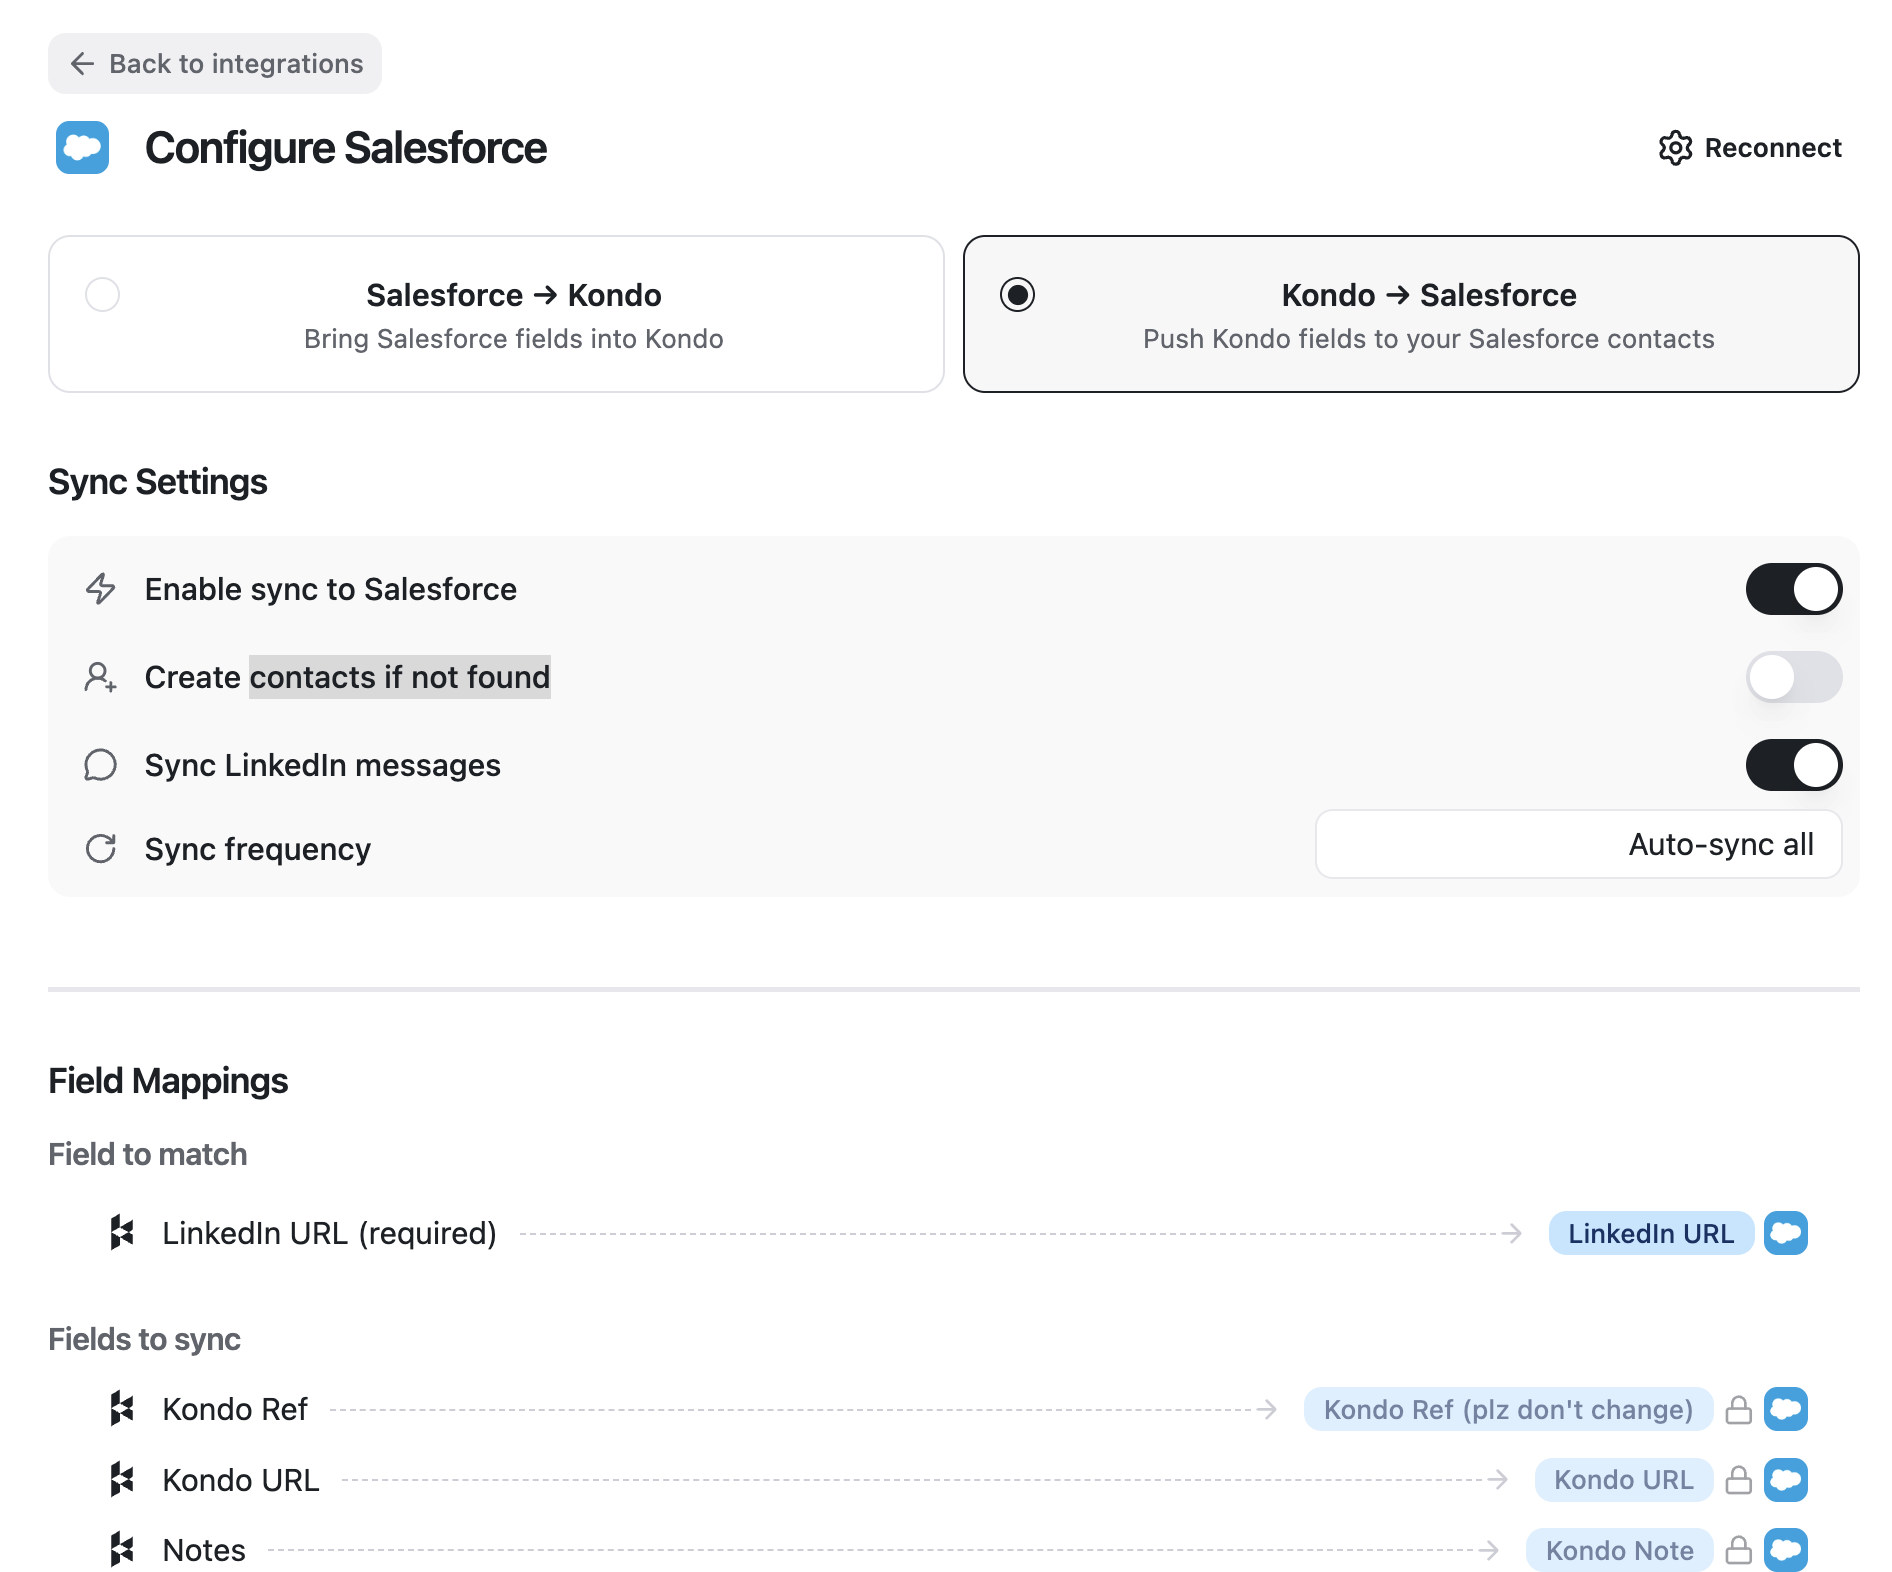Select the Kondo → Salesforce radio option

pyautogui.click(x=1018, y=295)
